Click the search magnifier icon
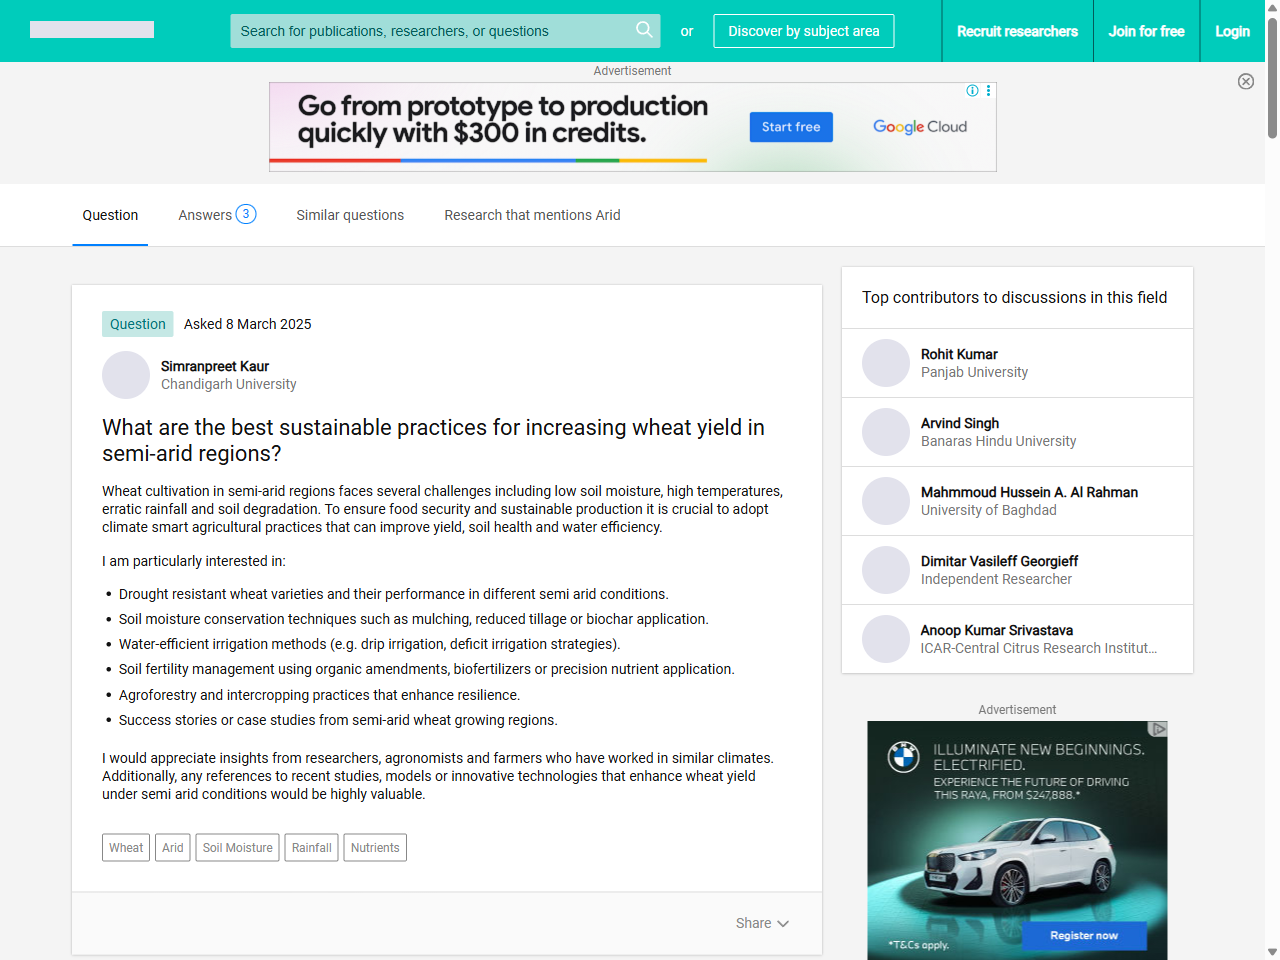 (x=644, y=30)
